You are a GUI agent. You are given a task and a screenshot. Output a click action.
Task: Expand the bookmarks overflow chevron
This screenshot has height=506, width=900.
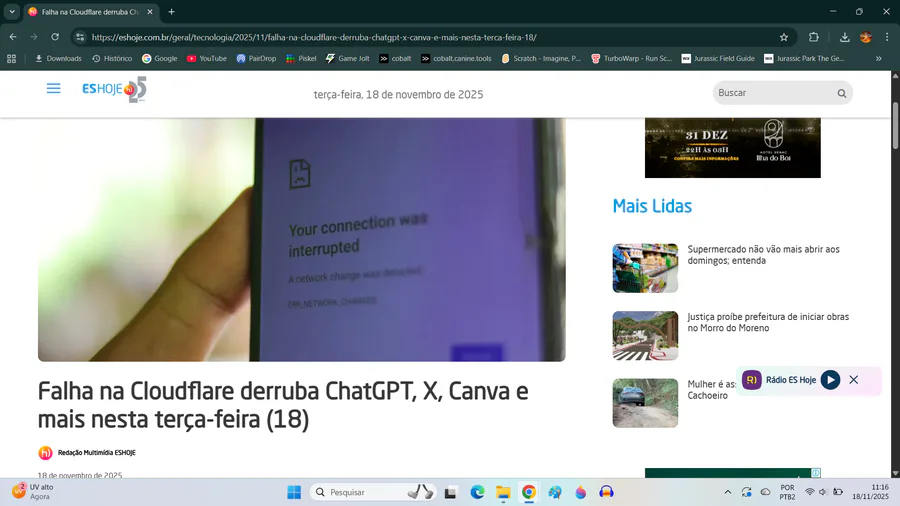pos(878,59)
